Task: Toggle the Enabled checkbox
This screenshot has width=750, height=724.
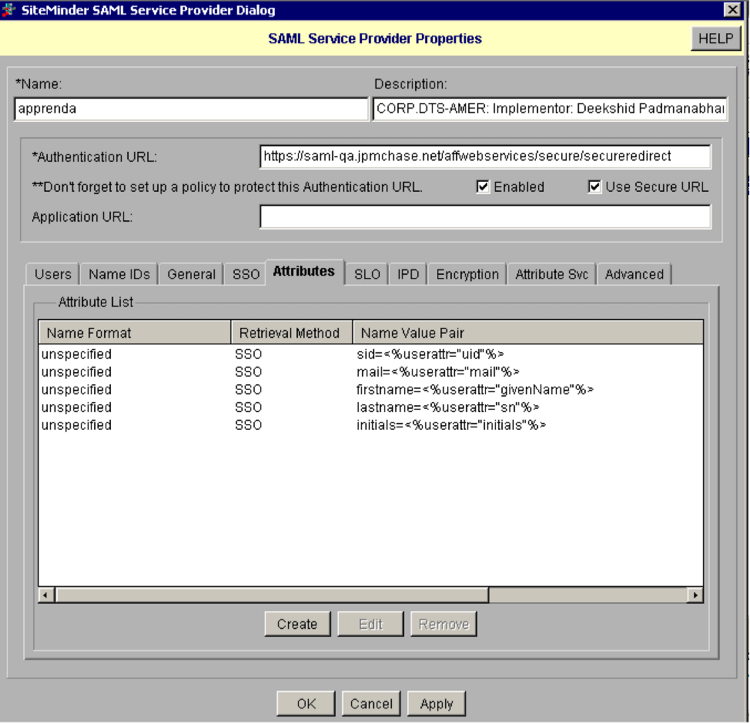Action: [483, 186]
